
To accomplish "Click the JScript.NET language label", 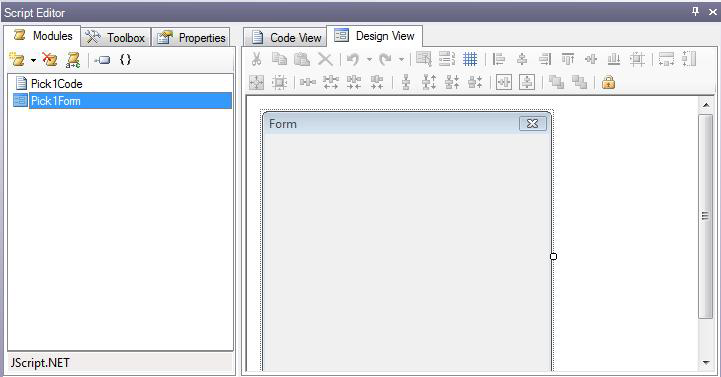I will 40,363.
